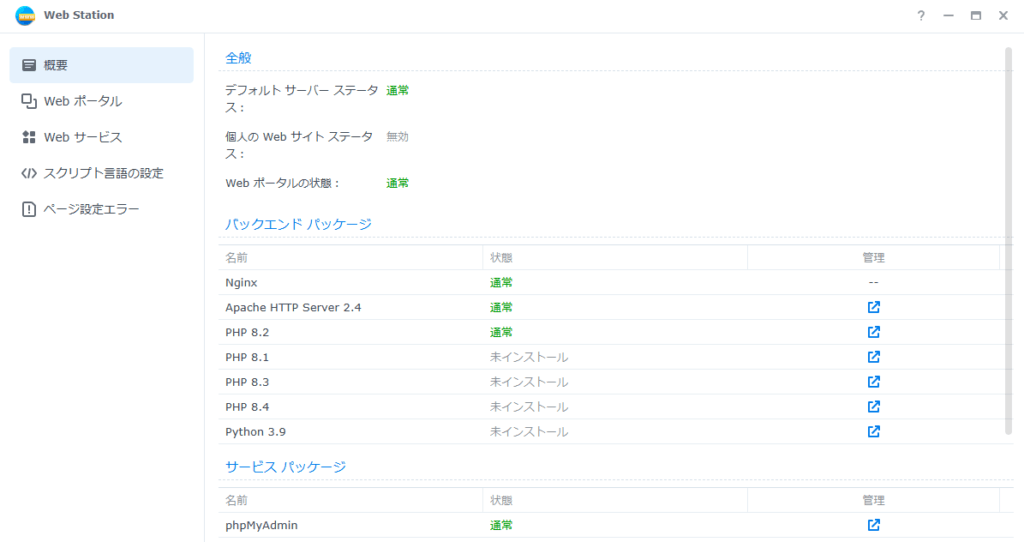Screen dimensions: 1024x542
Task: Click the Web ポータル sidebar icon
Action: click(29, 101)
